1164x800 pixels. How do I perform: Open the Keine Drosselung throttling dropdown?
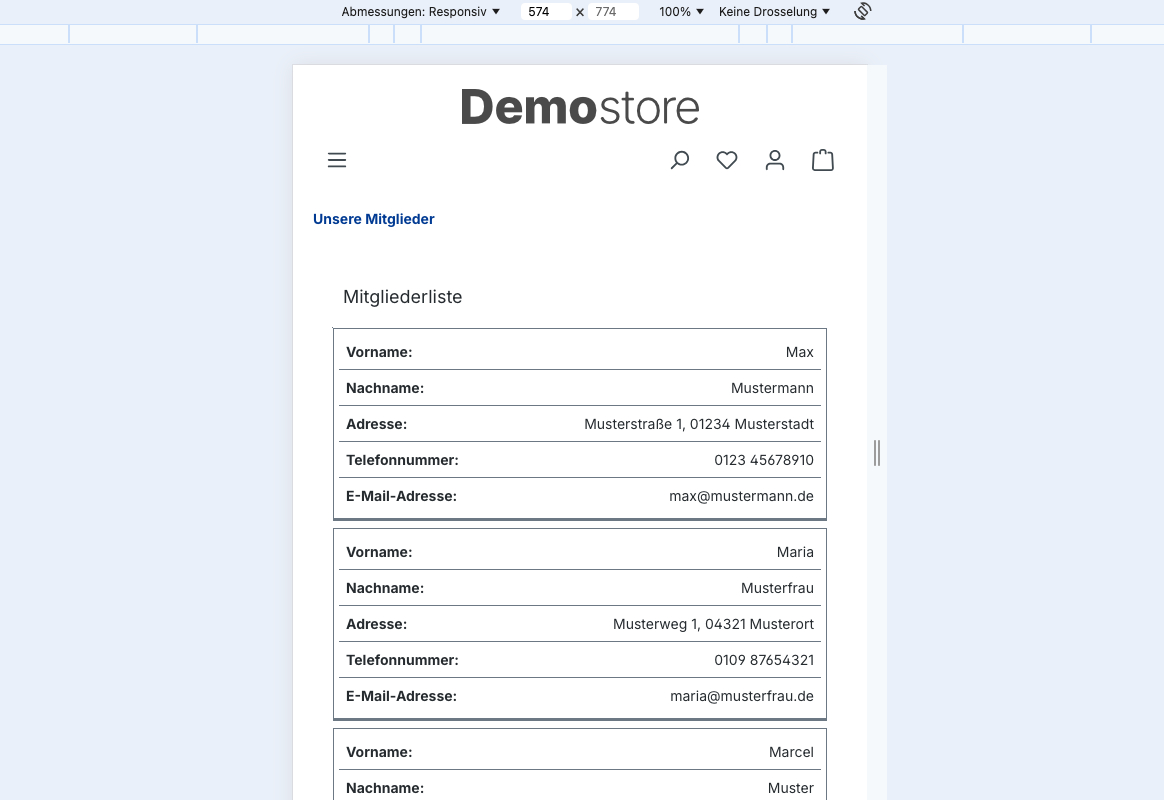774,12
